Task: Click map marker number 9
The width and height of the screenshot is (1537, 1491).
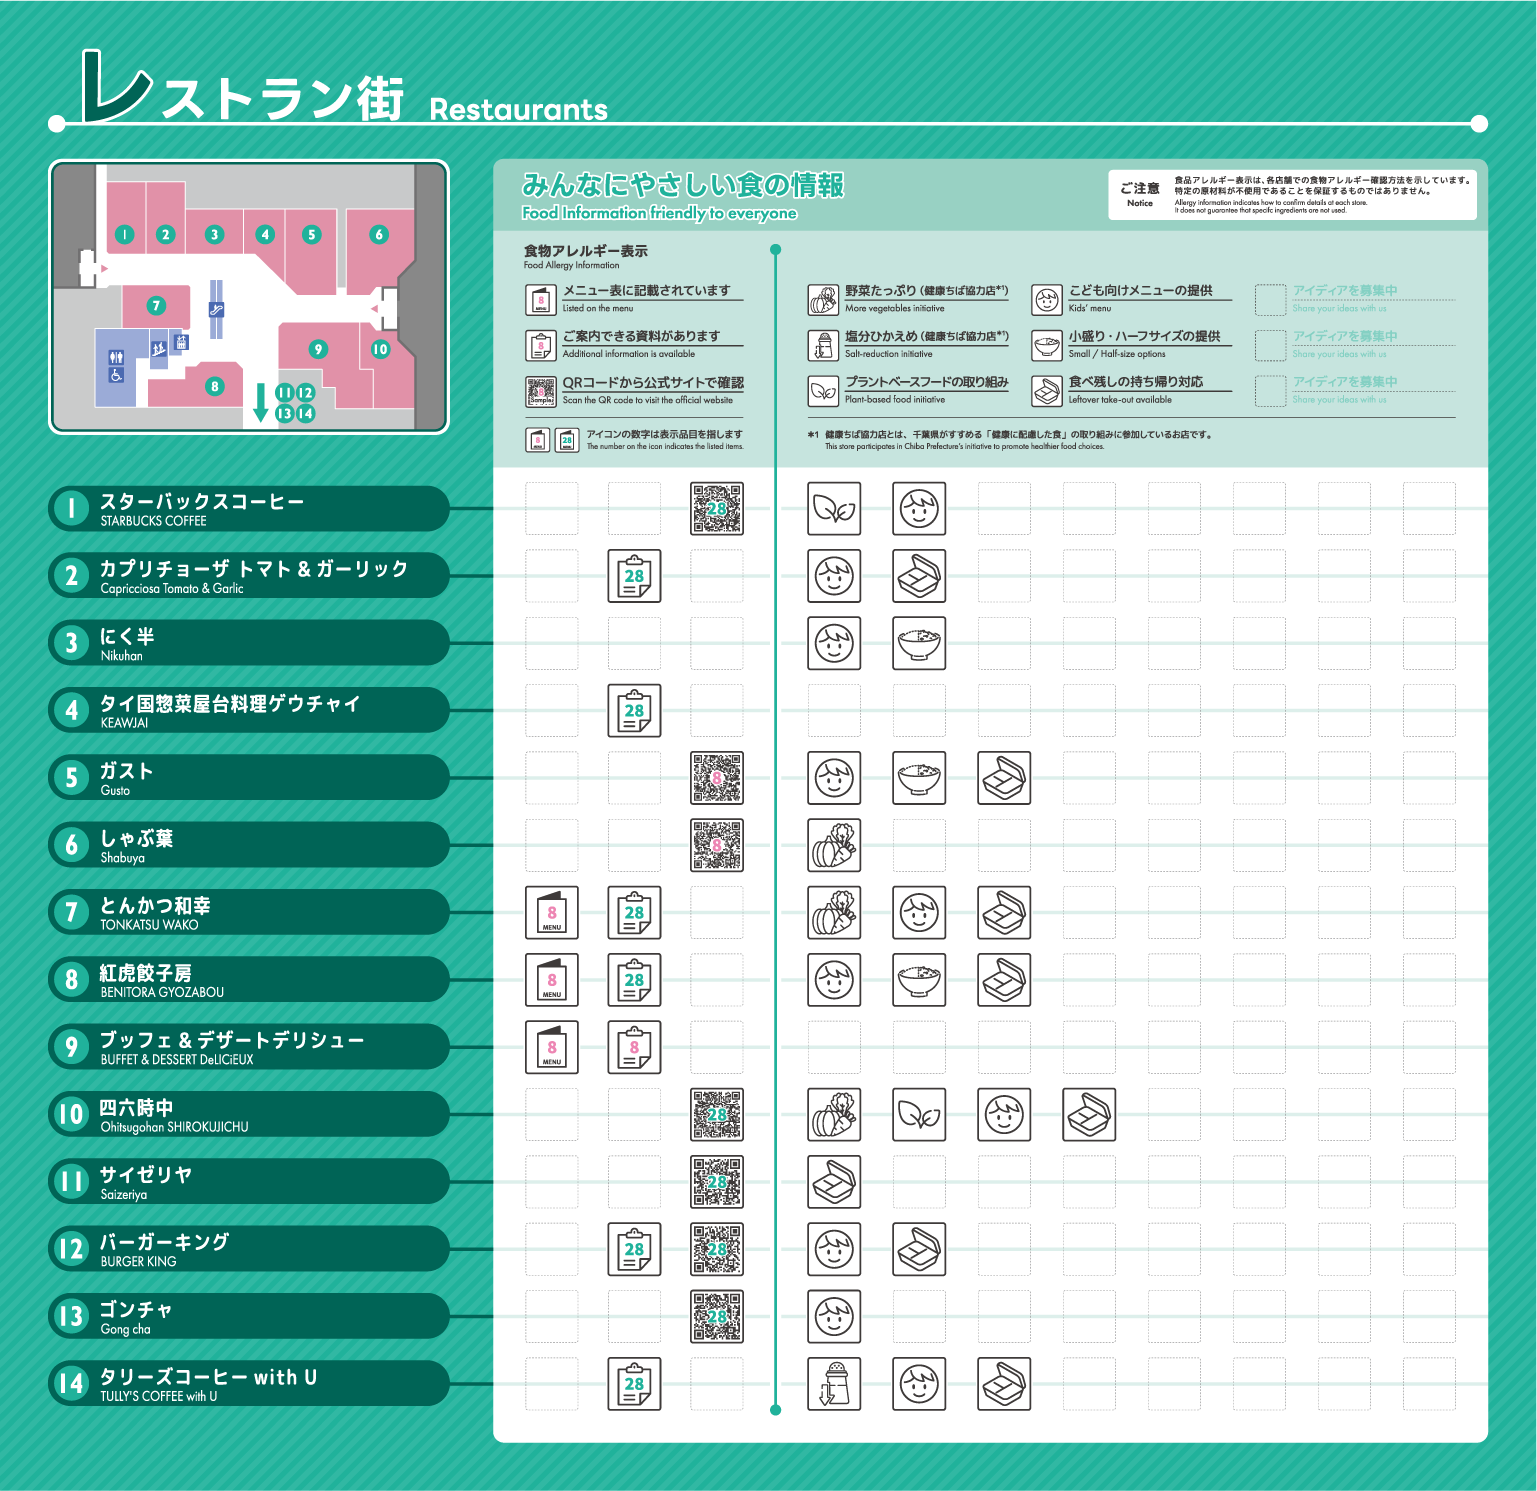Action: [318, 349]
